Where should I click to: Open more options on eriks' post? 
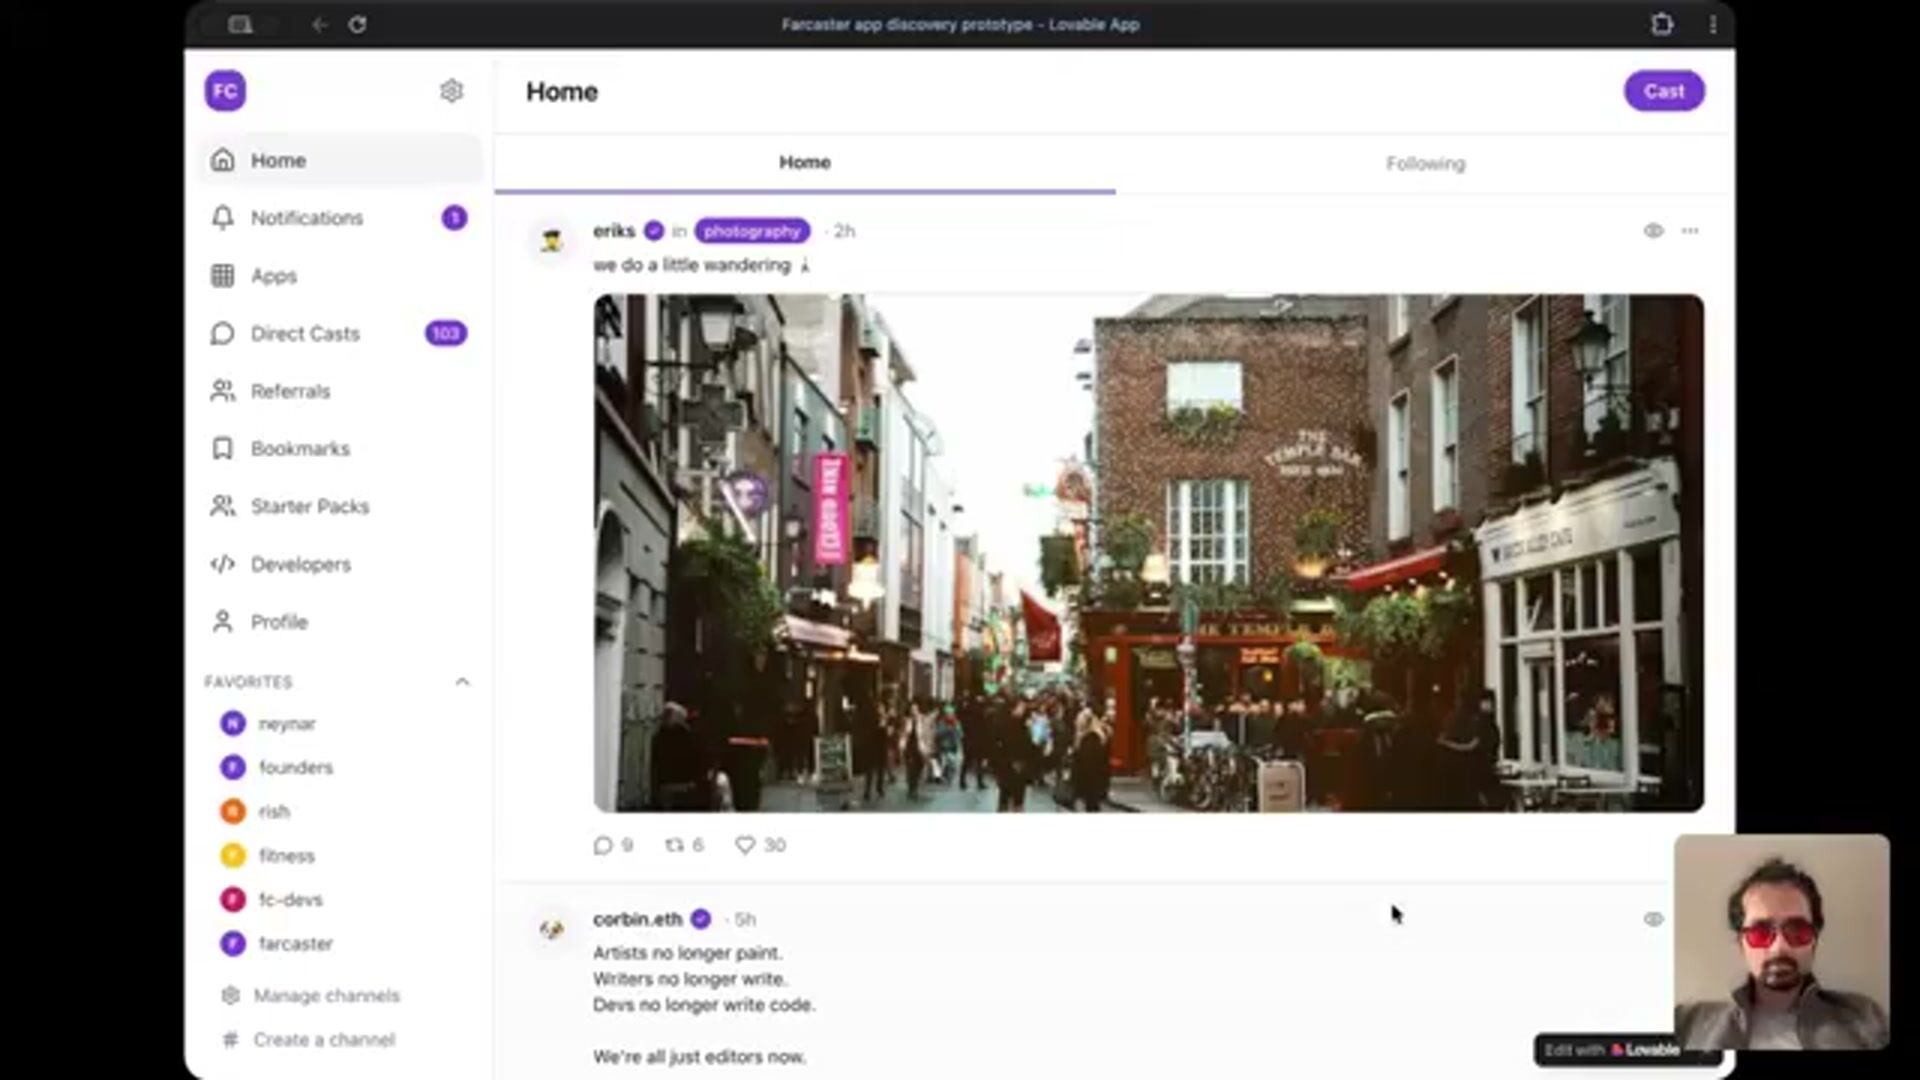tap(1690, 231)
